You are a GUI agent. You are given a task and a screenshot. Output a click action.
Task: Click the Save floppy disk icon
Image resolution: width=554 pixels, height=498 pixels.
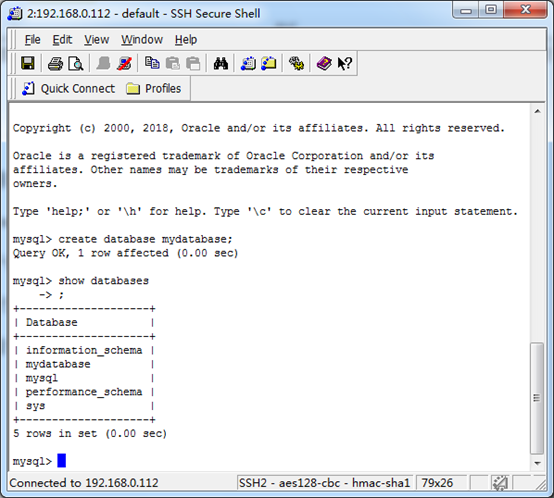28,64
